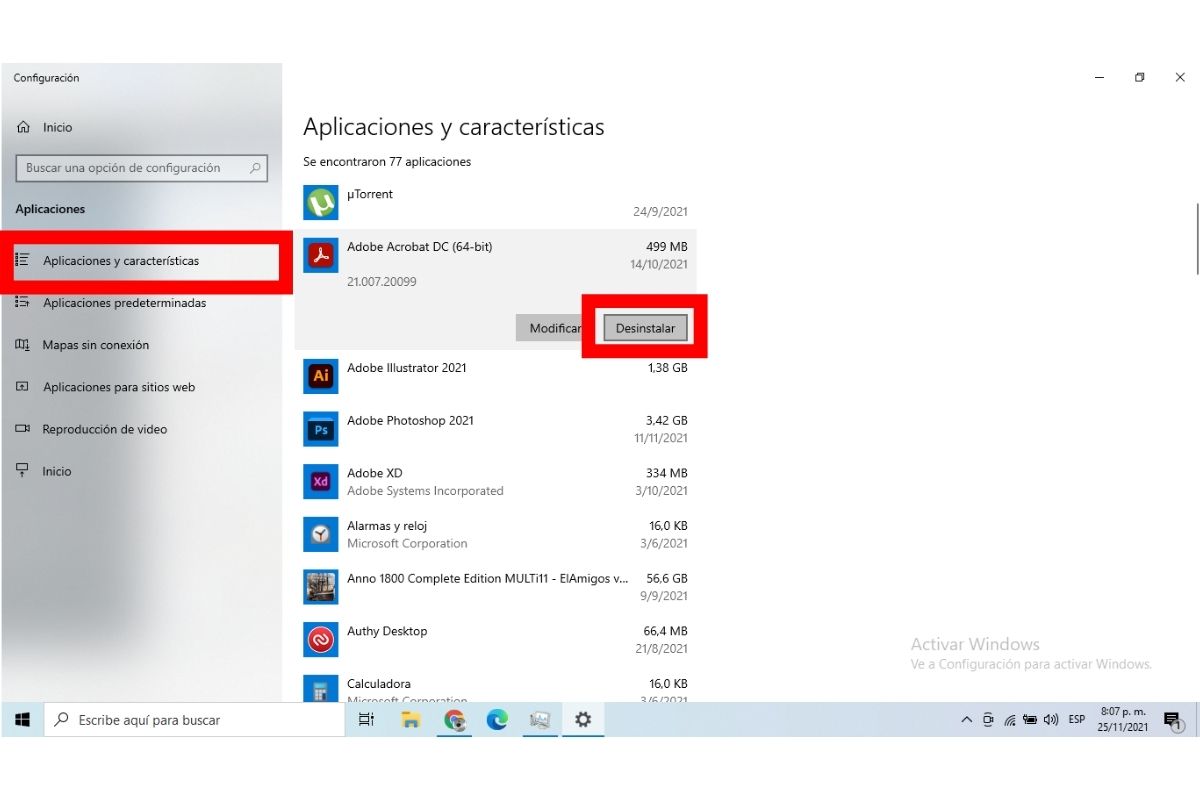Image resolution: width=1200 pixels, height=800 pixels.
Task: Click the Authy Desktop icon
Action: [321, 639]
